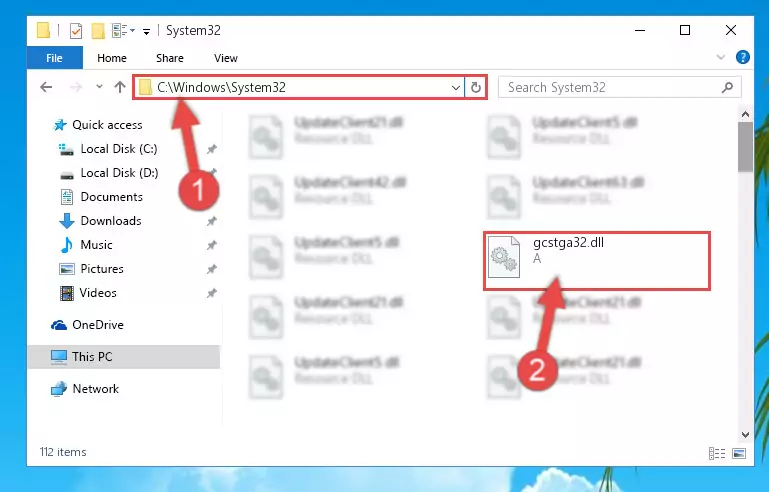The height and width of the screenshot is (492, 769).
Task: Go up one folder level
Action: tap(120, 87)
